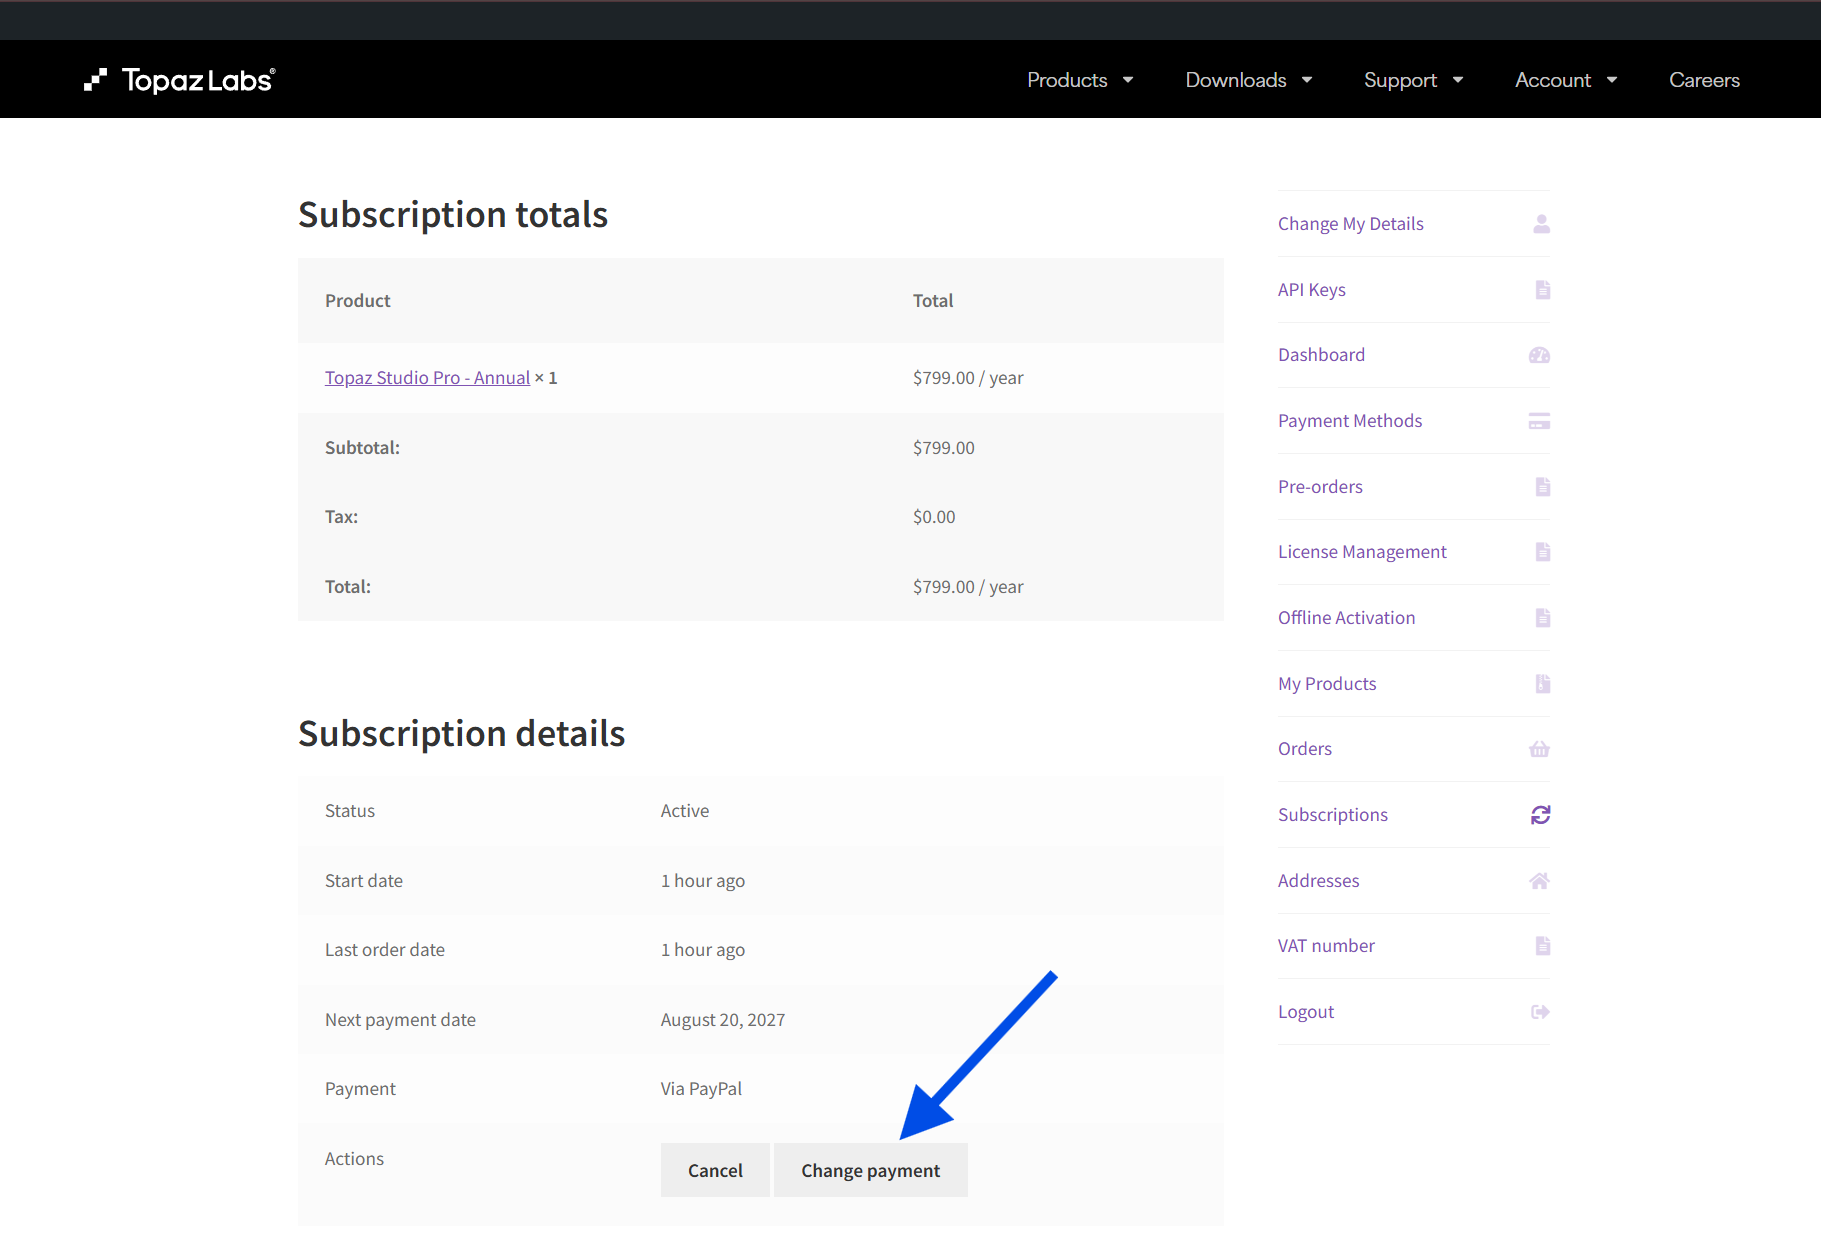Image resolution: width=1821 pixels, height=1236 pixels.
Task: Expand the Products dropdown arrow
Action: 1128,80
